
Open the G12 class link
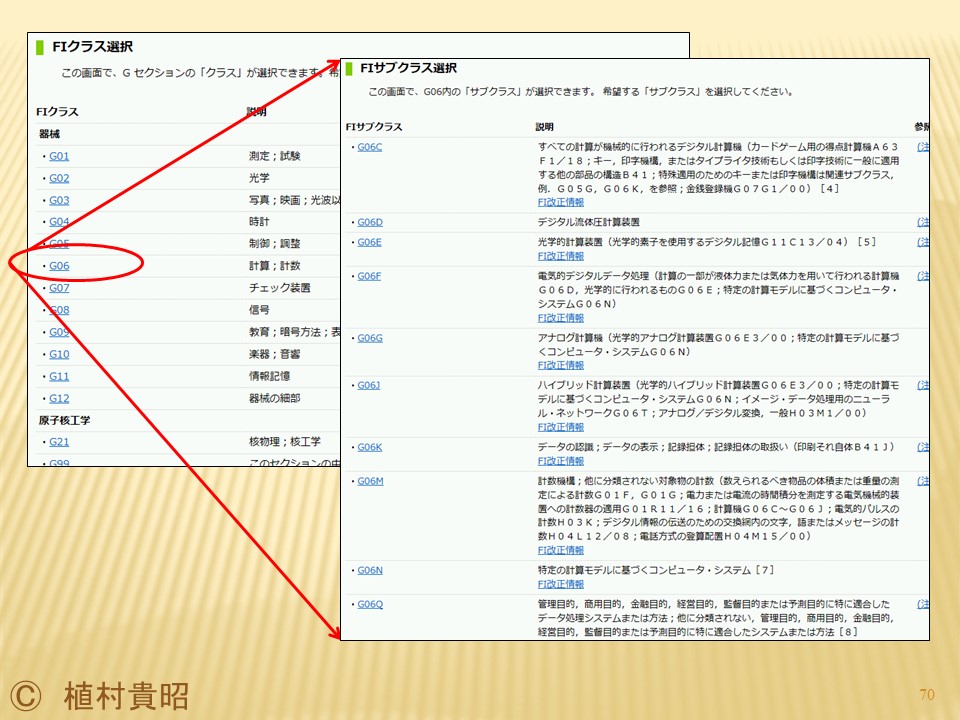[59, 398]
